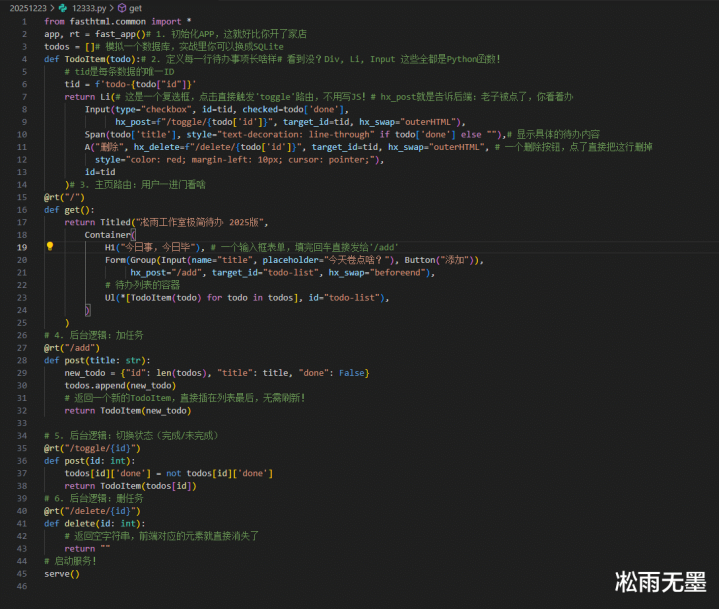Click the cube symbol icon before 'get'
Image resolution: width=719 pixels, height=609 pixels.
pos(122,8)
